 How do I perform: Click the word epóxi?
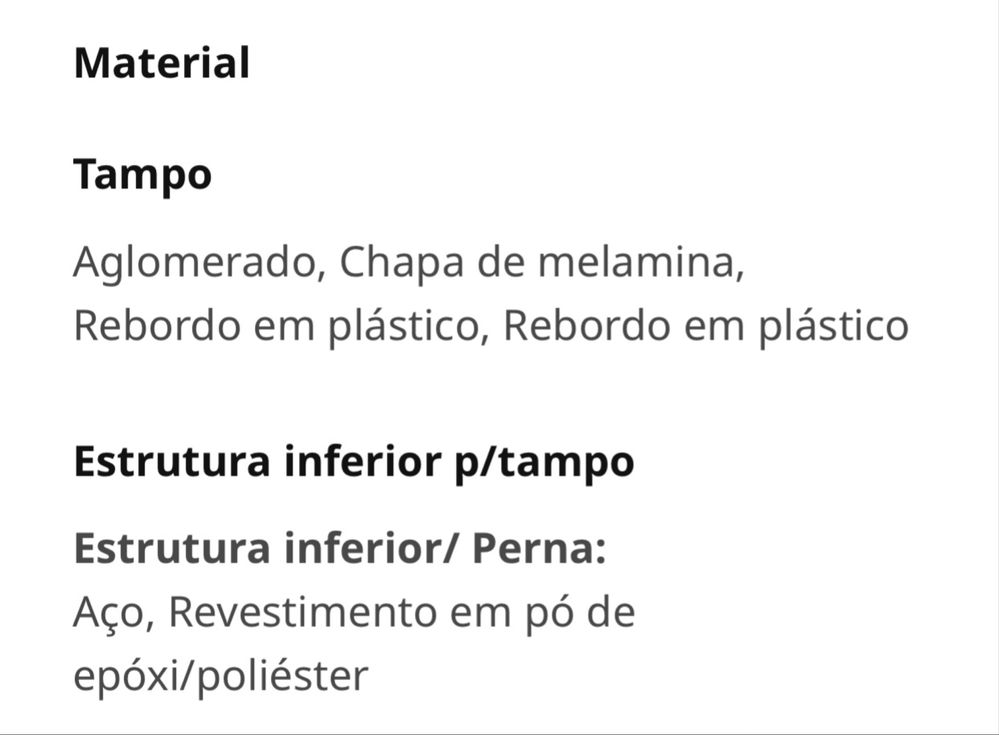tap(127, 677)
